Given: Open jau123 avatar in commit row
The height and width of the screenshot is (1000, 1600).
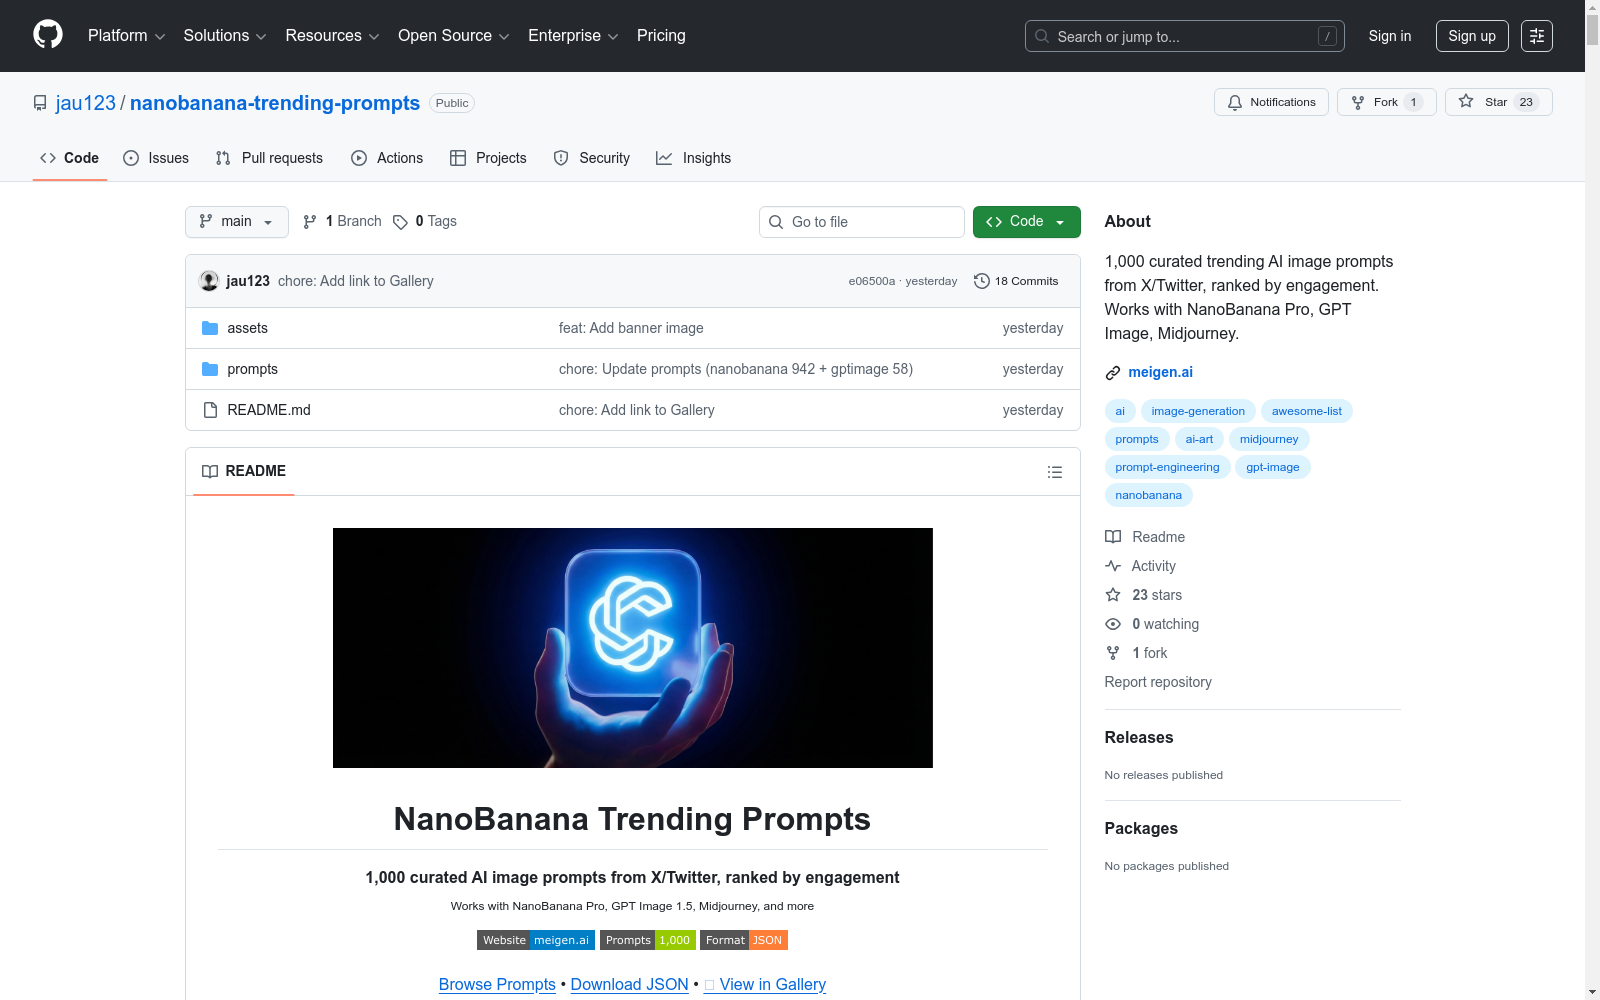Looking at the screenshot, I should pyautogui.click(x=209, y=281).
